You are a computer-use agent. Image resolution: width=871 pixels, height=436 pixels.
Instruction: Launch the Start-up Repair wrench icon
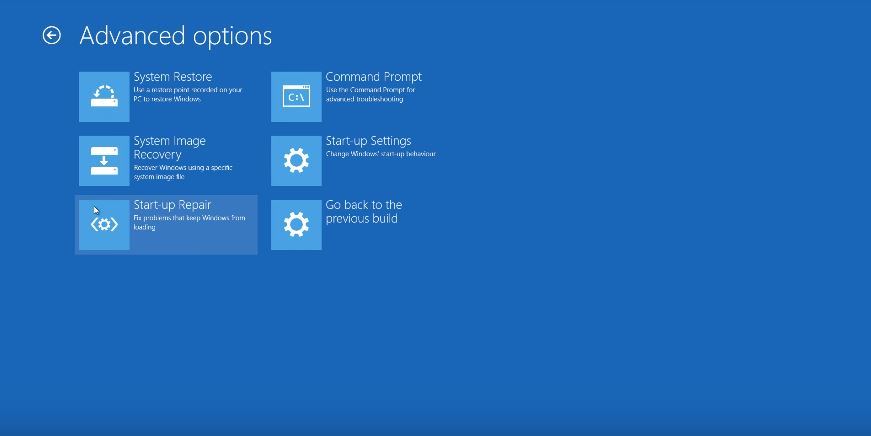point(104,225)
